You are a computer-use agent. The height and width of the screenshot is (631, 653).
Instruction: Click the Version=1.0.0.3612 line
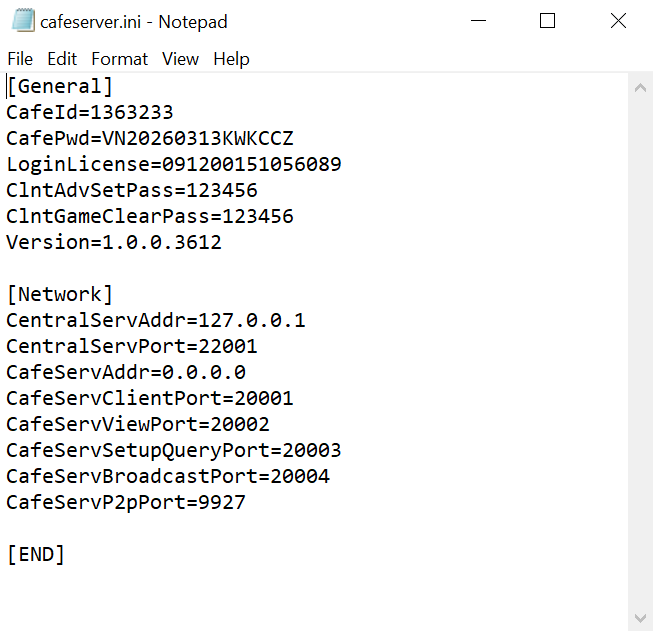tap(114, 243)
